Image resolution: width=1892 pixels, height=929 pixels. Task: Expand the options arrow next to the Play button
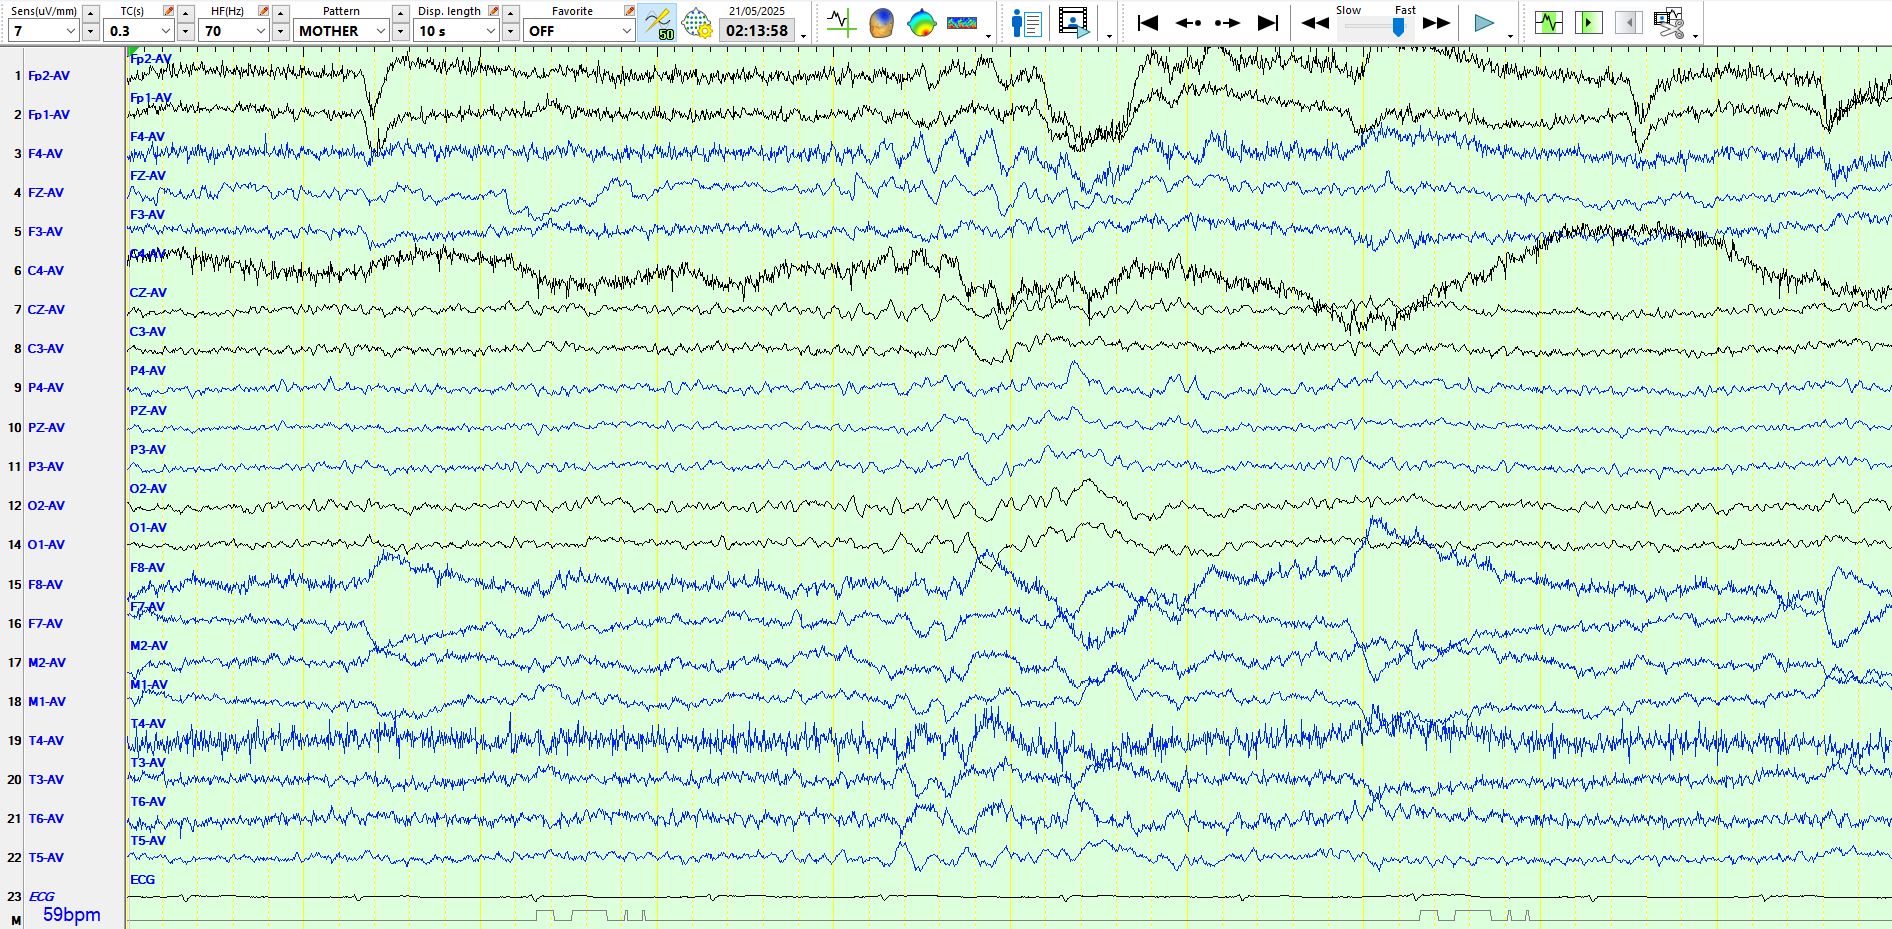[x=1510, y=36]
